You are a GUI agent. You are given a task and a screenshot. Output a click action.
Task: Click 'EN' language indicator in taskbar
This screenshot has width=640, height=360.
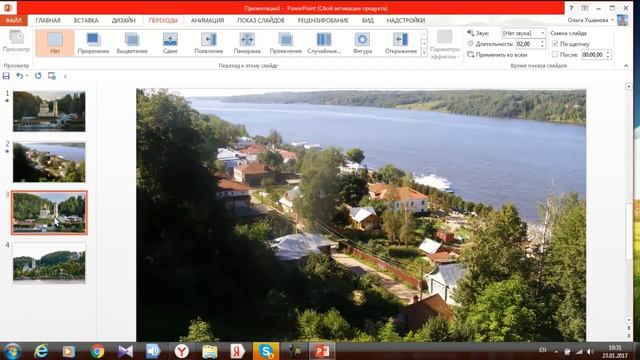point(542,350)
